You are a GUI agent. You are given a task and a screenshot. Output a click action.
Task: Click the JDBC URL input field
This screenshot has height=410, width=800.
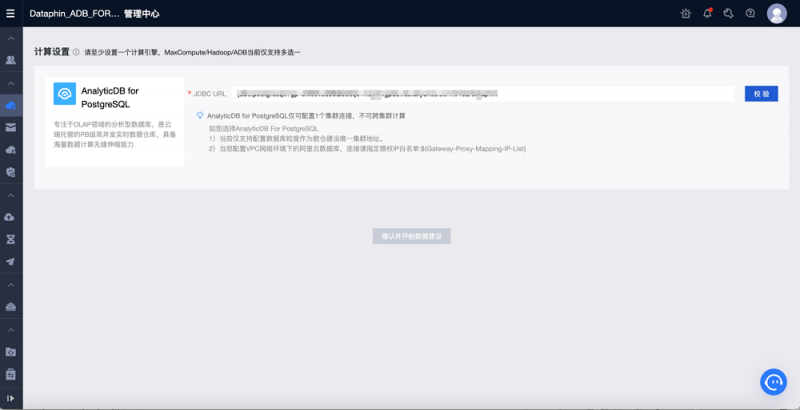[x=485, y=93]
